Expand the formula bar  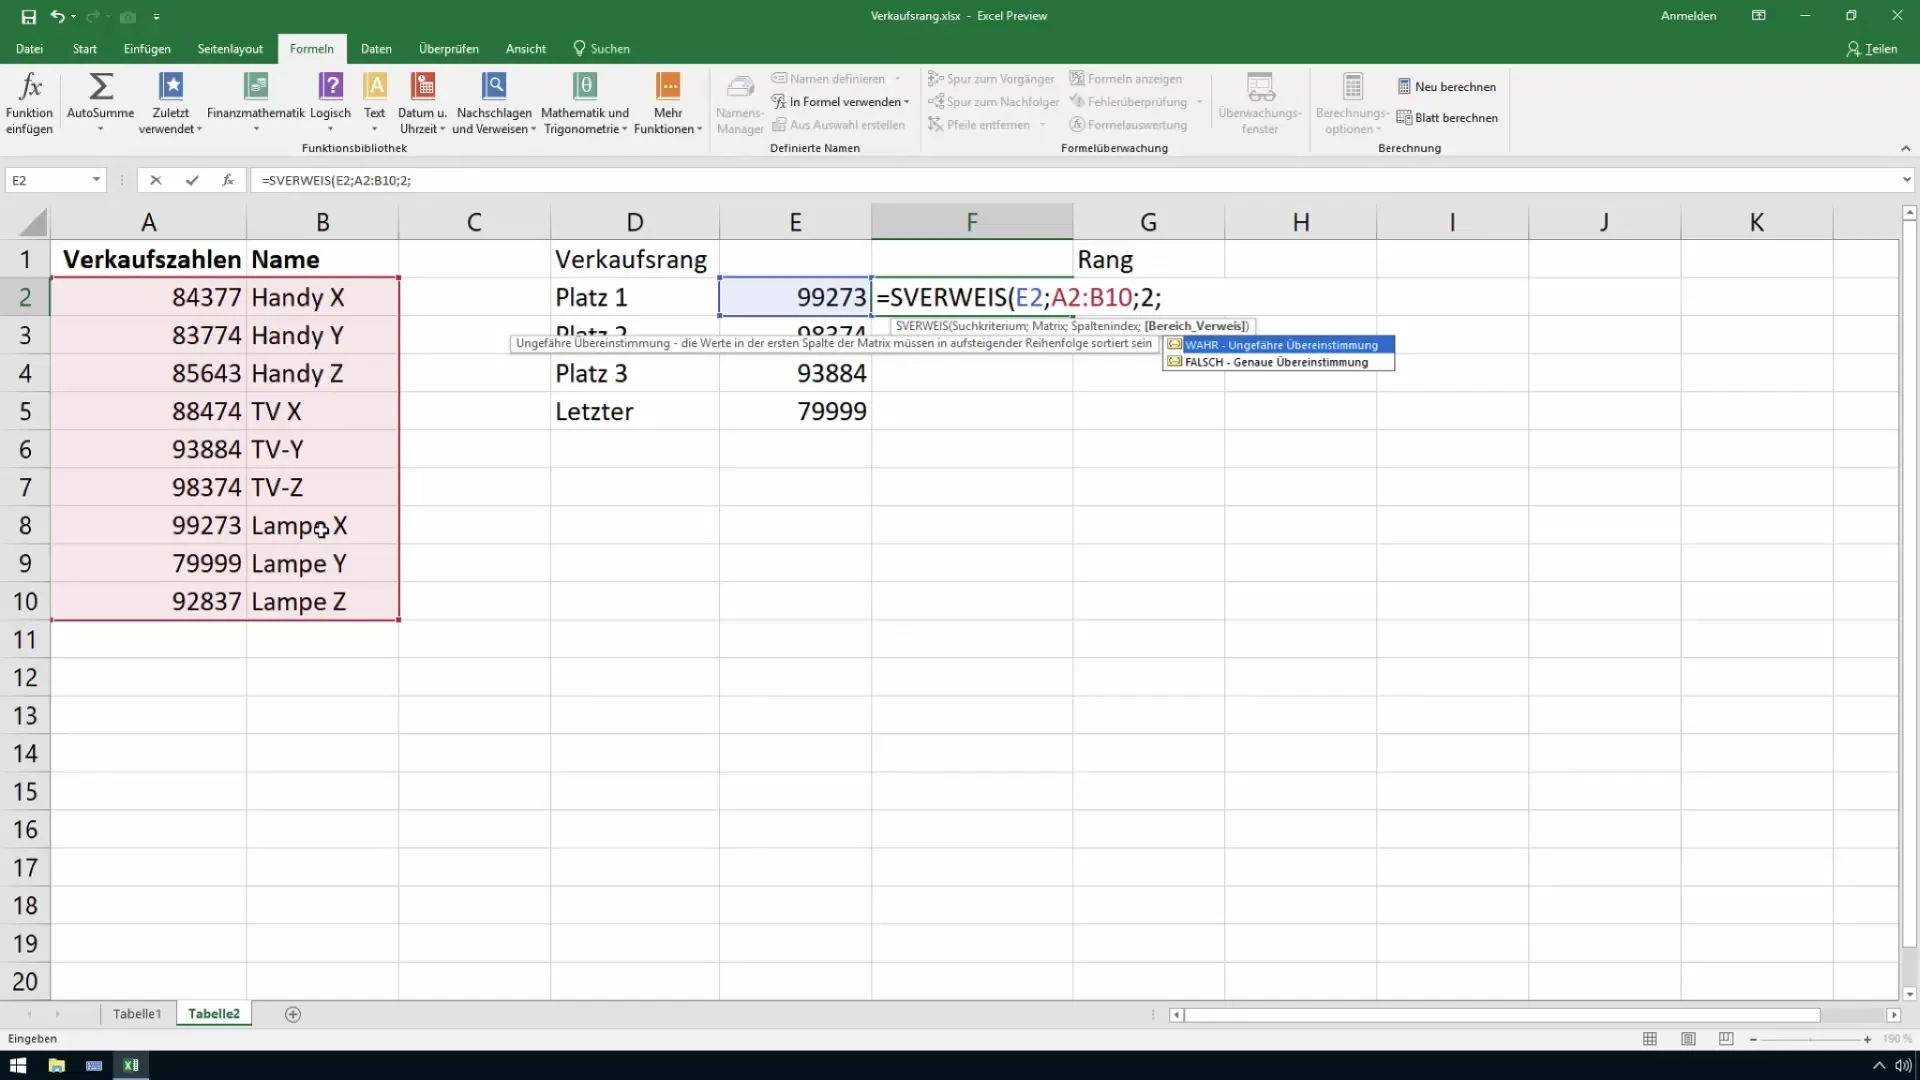coord(1906,180)
